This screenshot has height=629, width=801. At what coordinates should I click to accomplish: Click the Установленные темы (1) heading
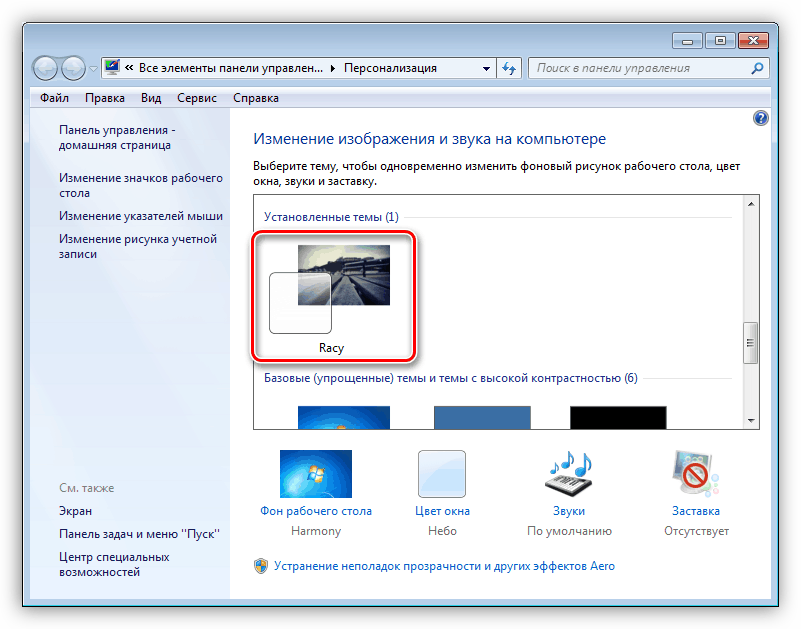click(331, 217)
